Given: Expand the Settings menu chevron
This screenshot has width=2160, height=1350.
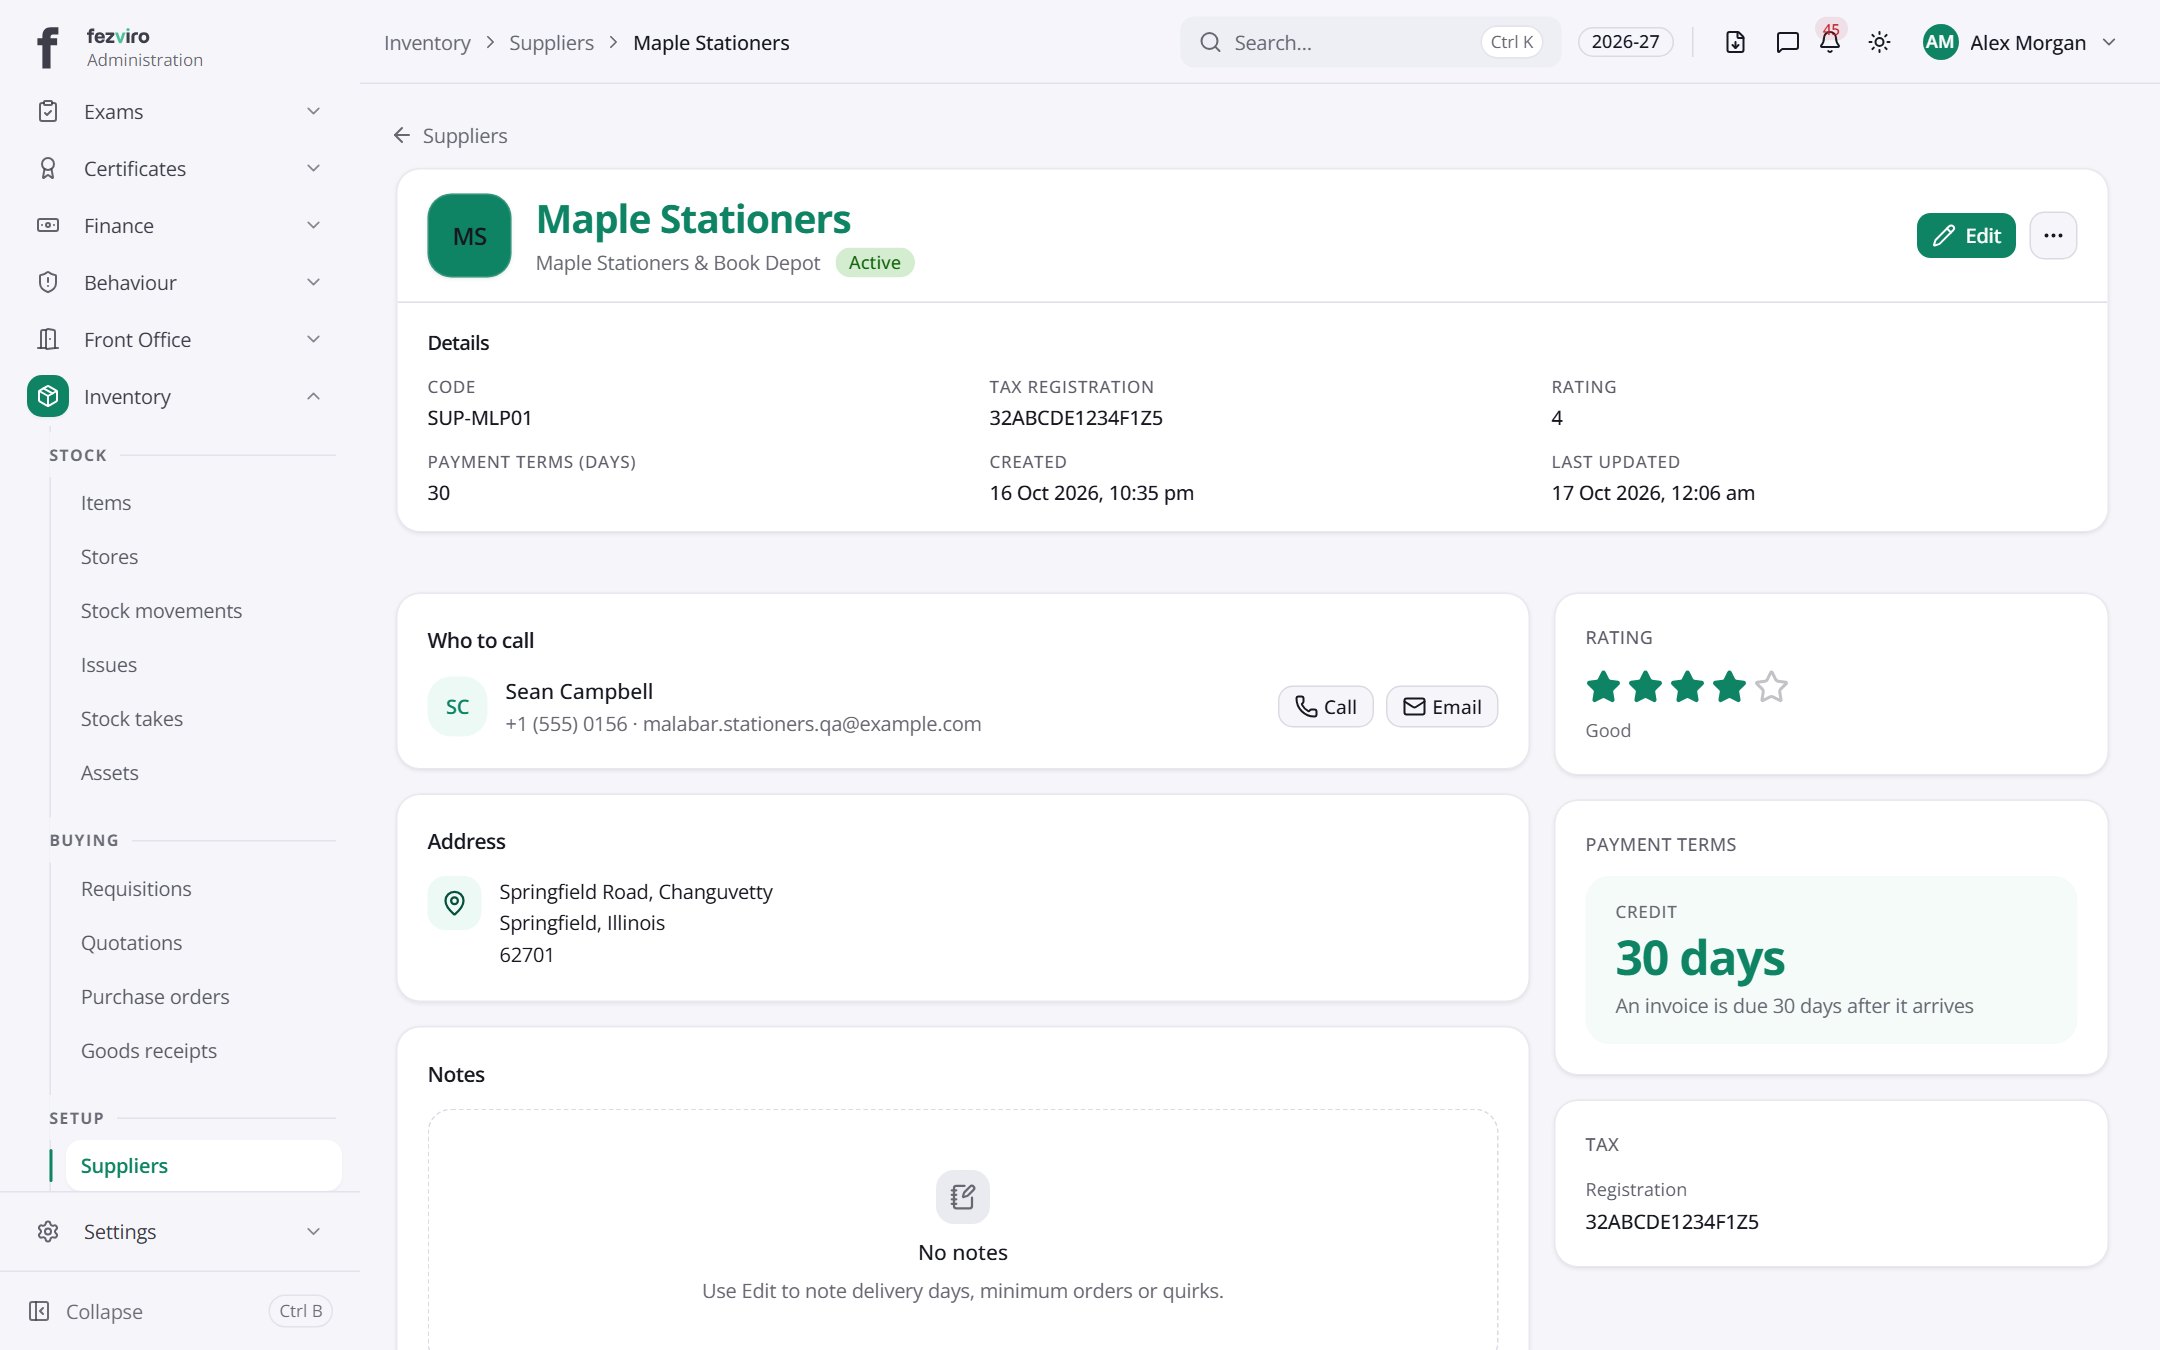Looking at the screenshot, I should (313, 1231).
